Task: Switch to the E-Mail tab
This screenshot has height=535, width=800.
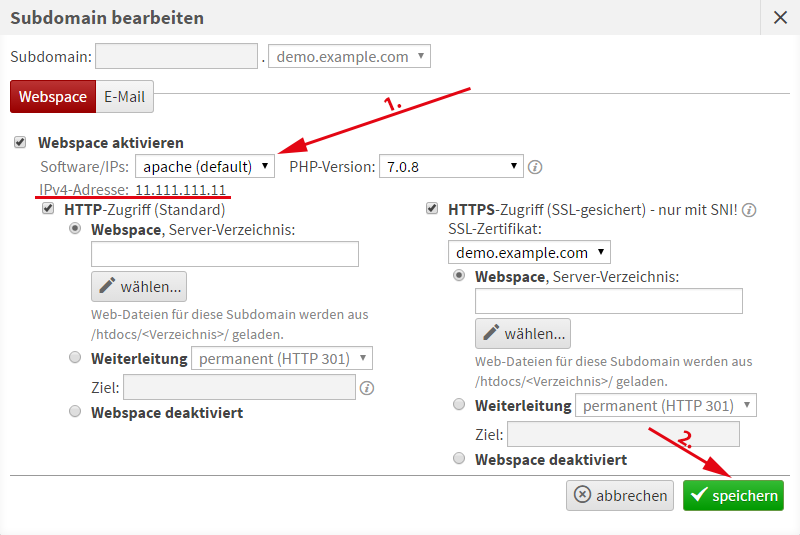Action: pyautogui.click(x=125, y=97)
